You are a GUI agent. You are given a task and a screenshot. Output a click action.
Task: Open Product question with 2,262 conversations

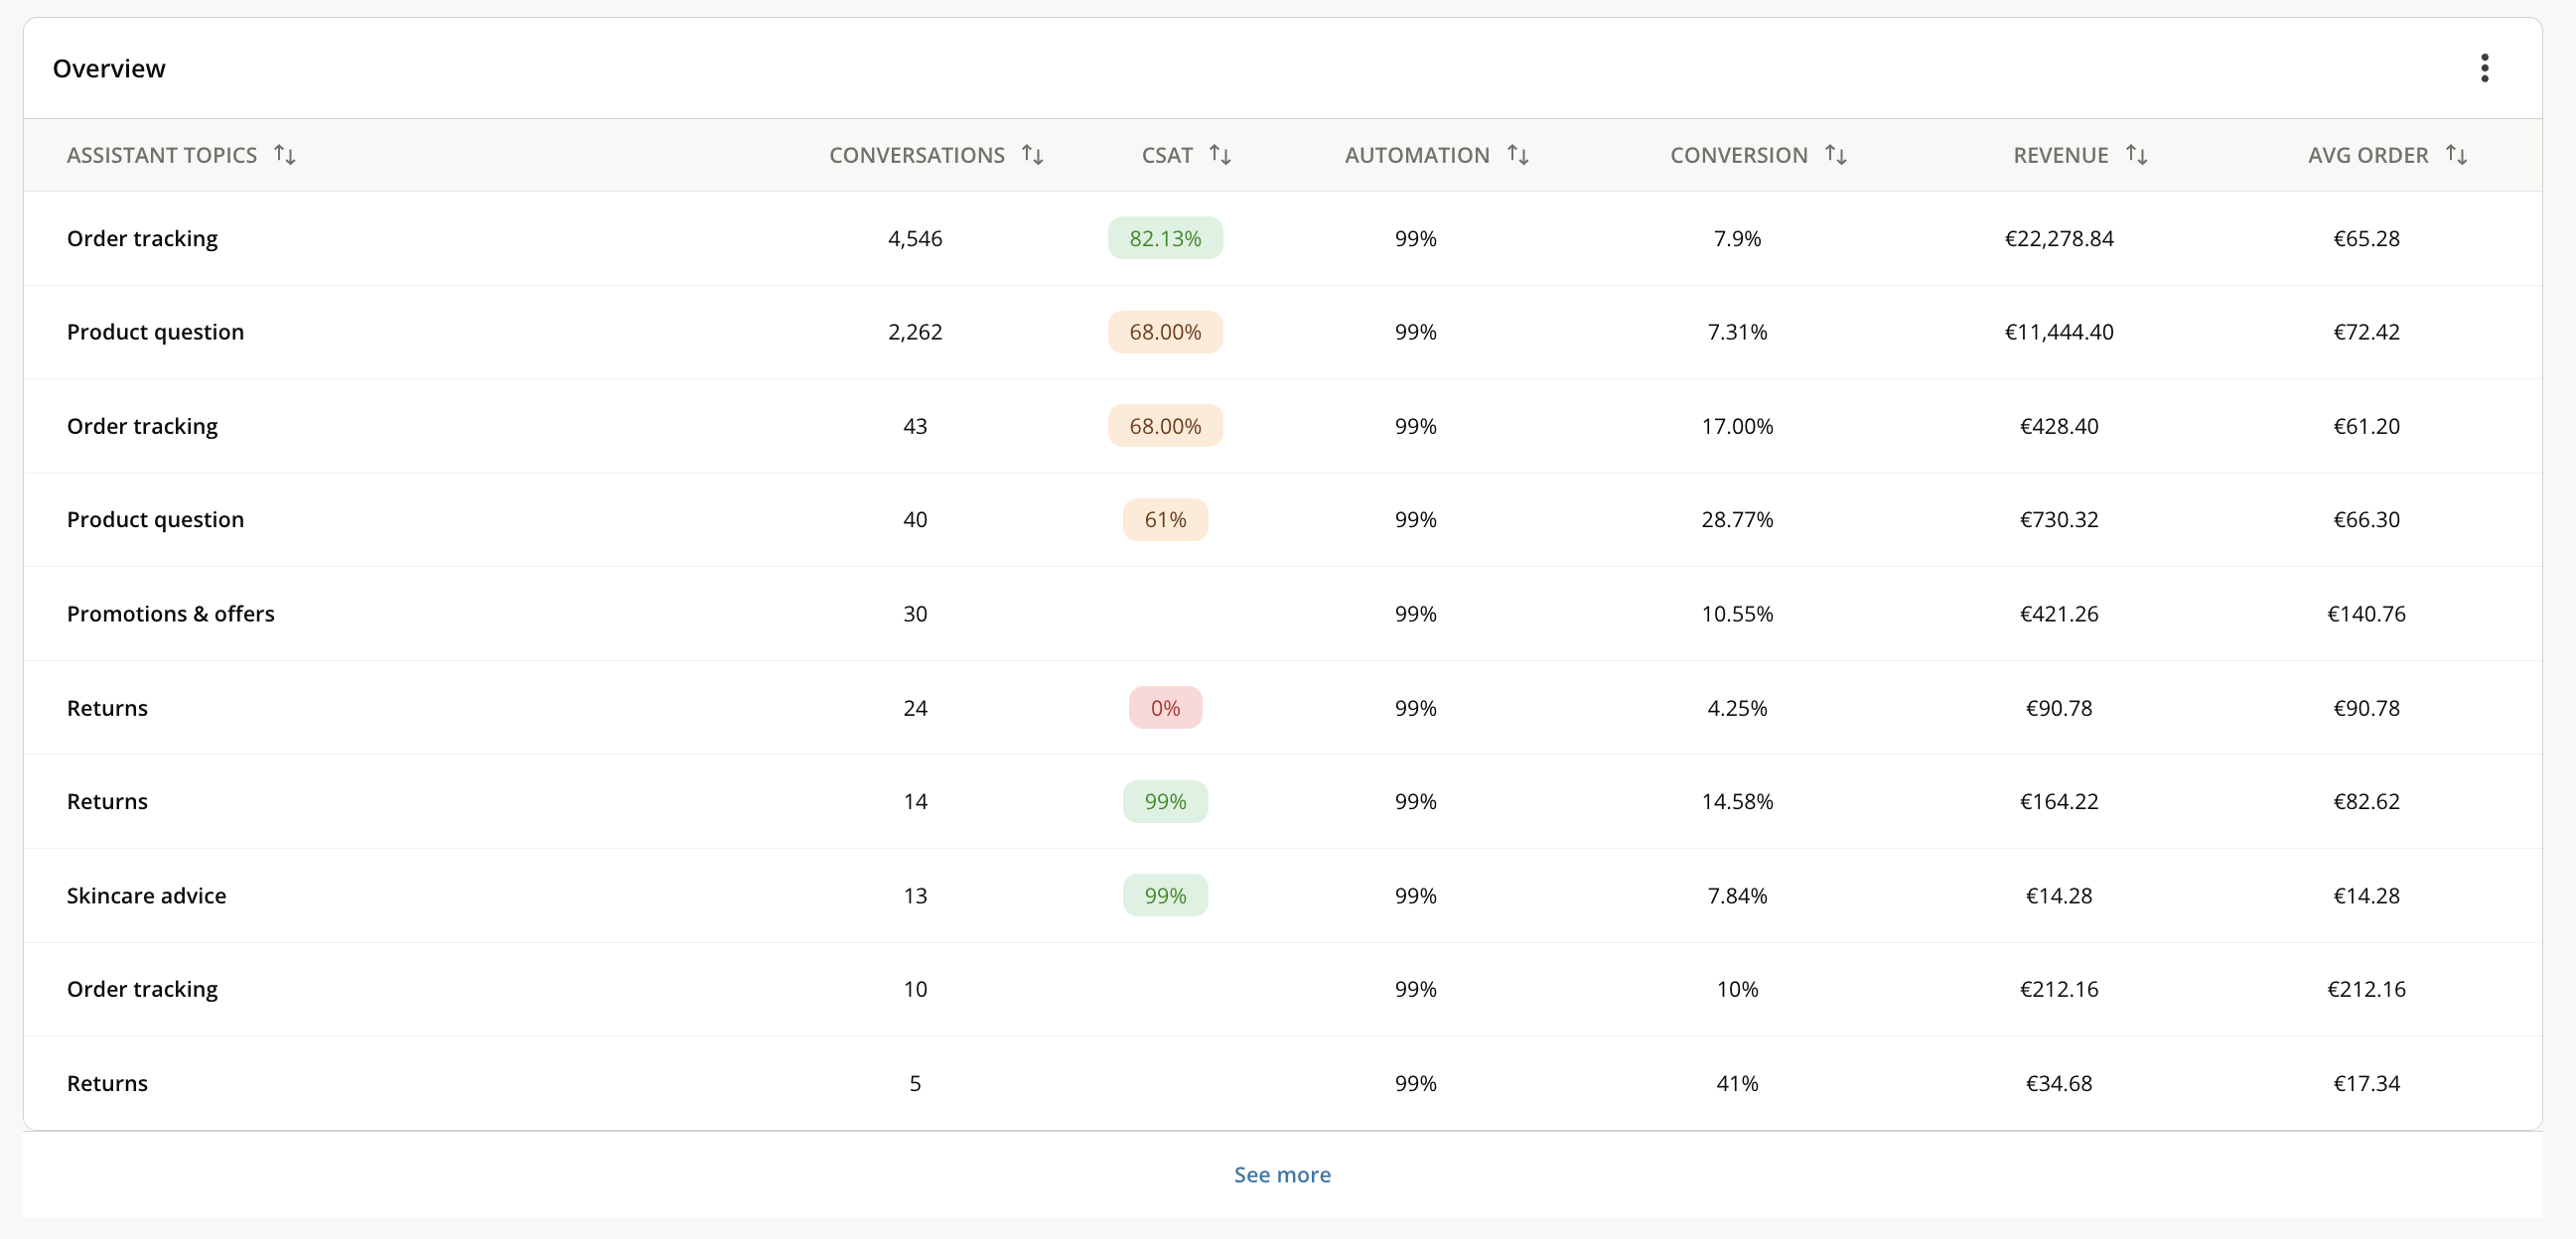tap(155, 332)
